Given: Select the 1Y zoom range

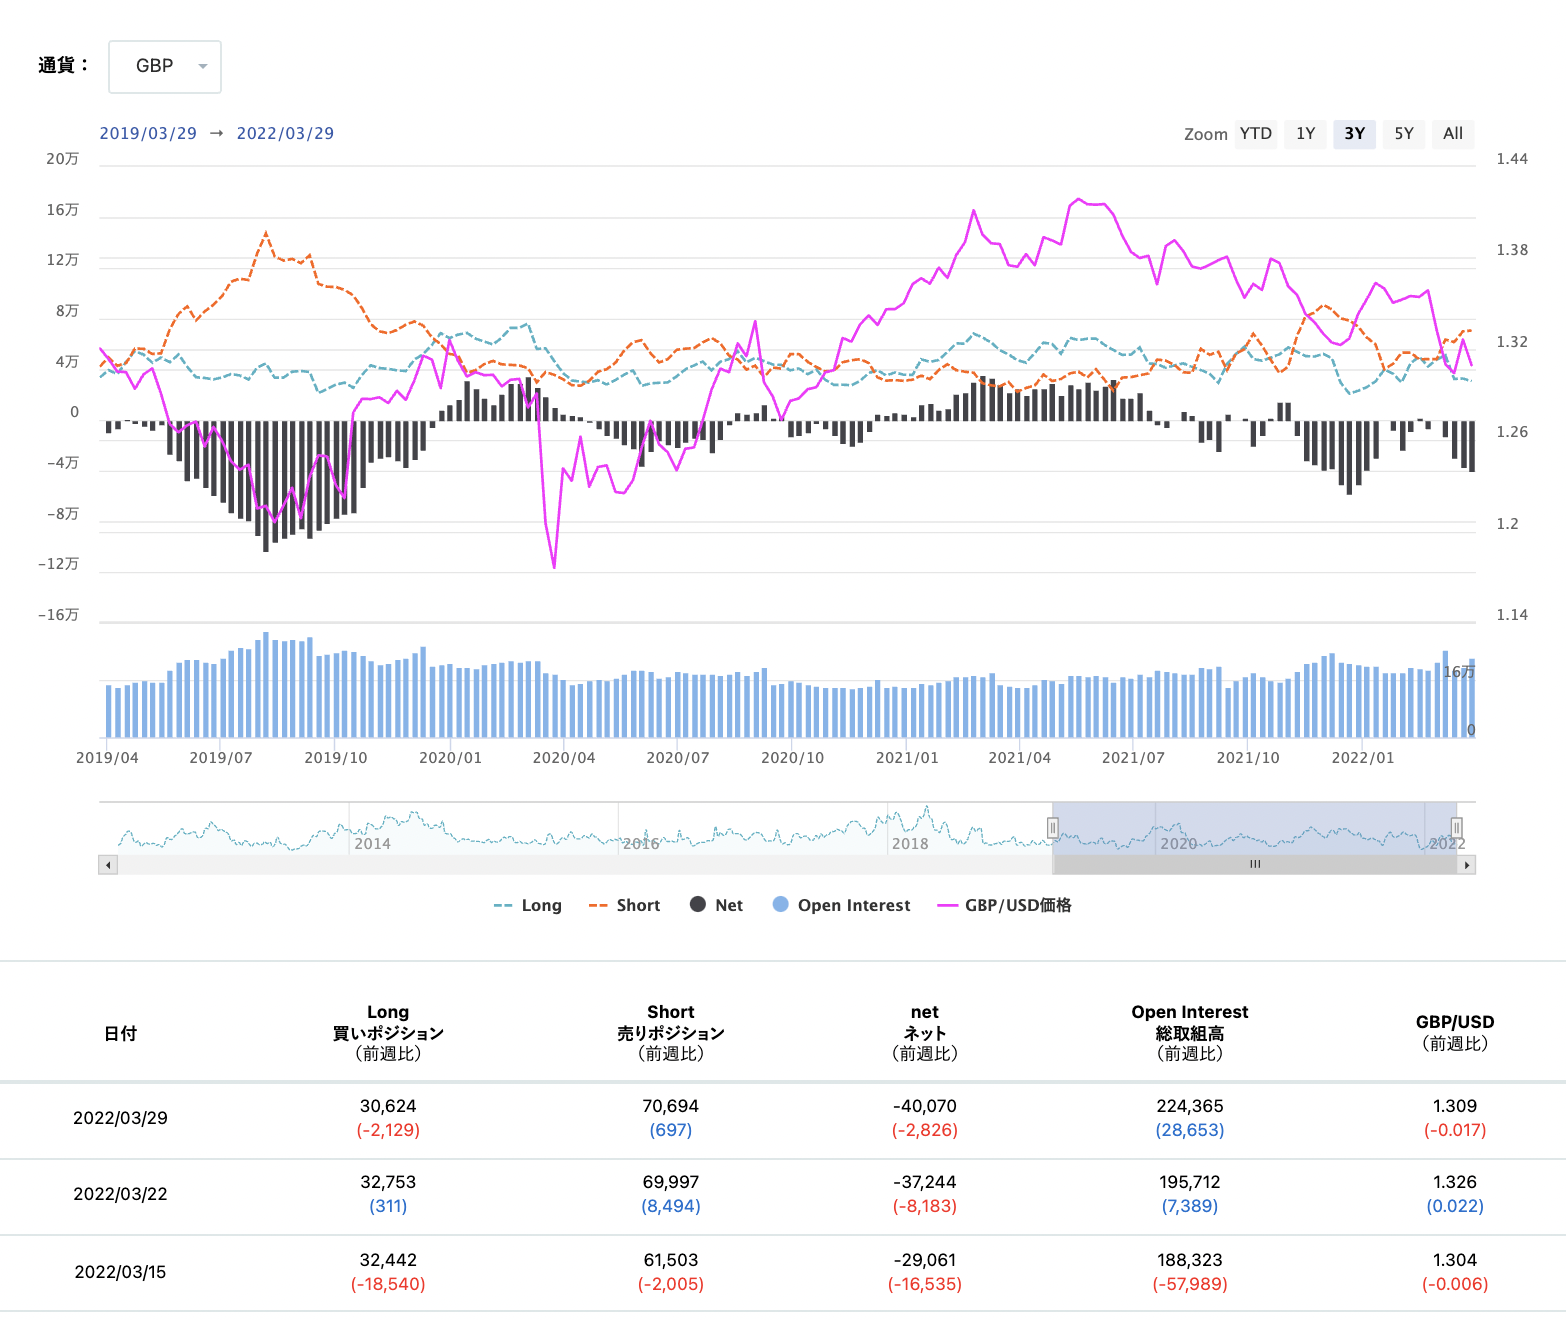Looking at the screenshot, I should tap(1306, 134).
